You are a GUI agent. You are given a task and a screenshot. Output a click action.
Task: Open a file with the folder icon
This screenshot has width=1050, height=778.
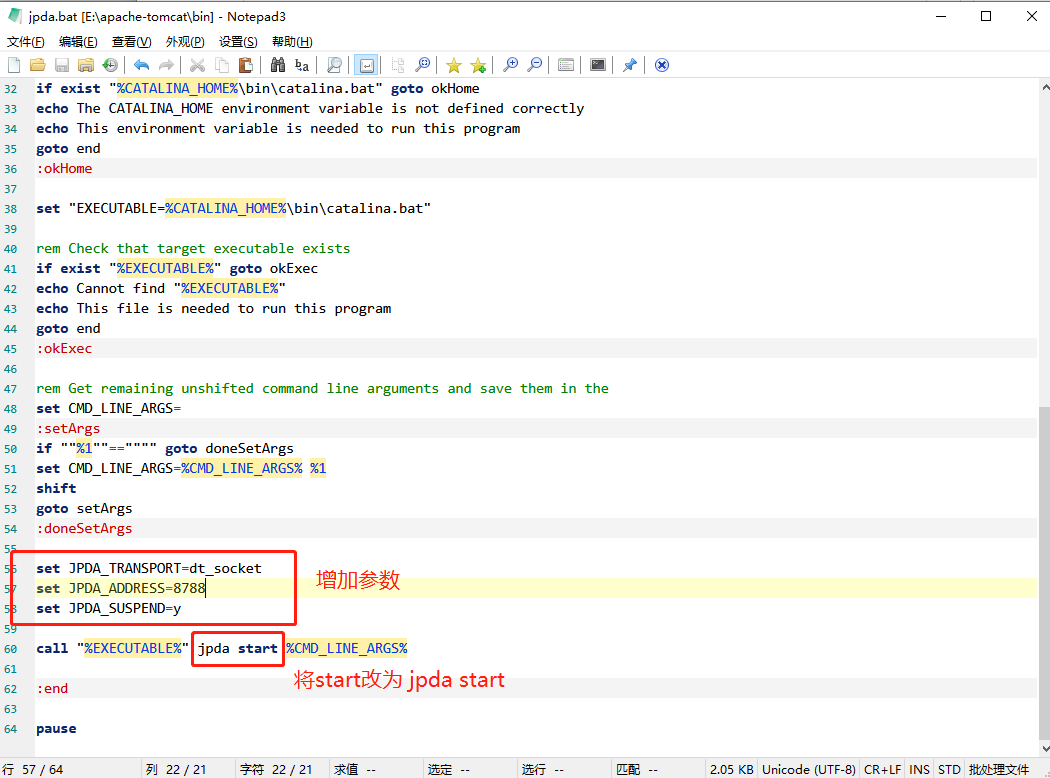[x=37, y=64]
